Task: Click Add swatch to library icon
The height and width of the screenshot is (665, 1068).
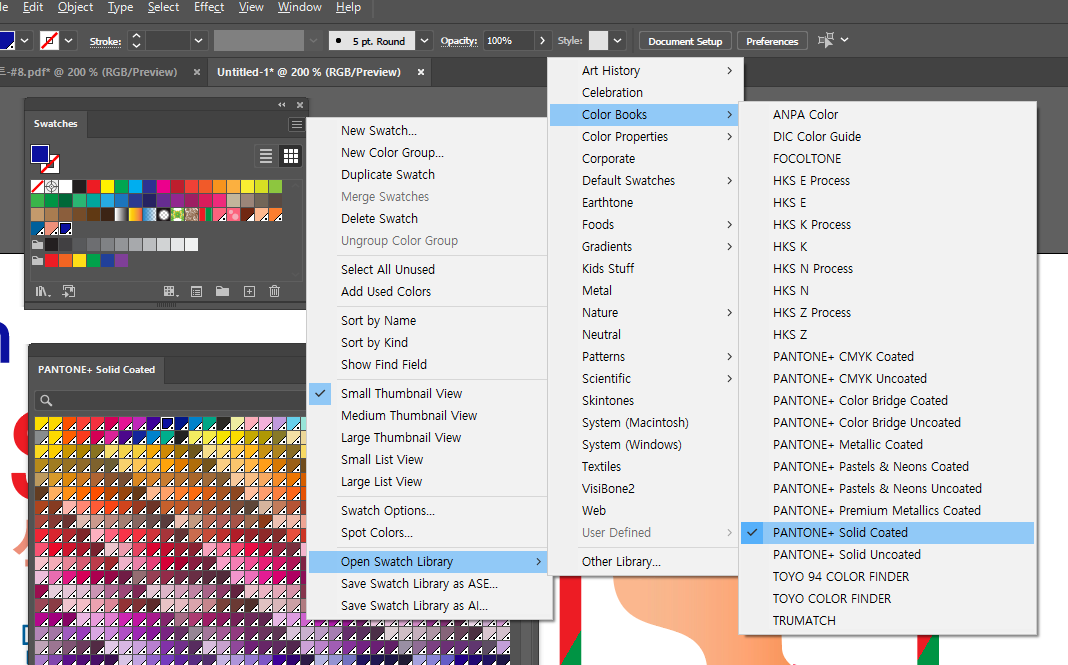Action: (x=69, y=292)
